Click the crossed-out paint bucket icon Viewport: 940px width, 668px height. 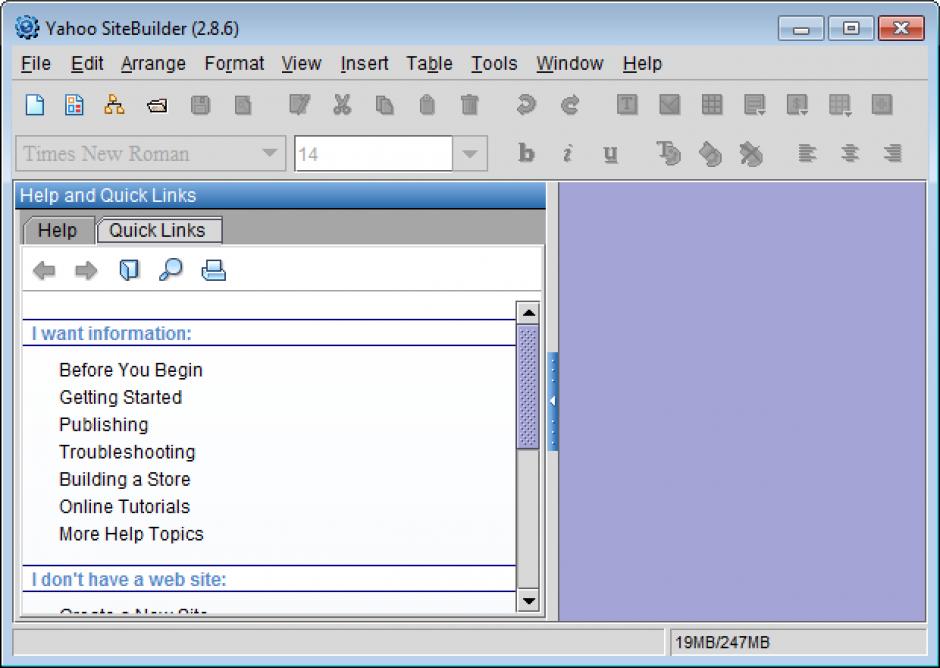tap(751, 154)
